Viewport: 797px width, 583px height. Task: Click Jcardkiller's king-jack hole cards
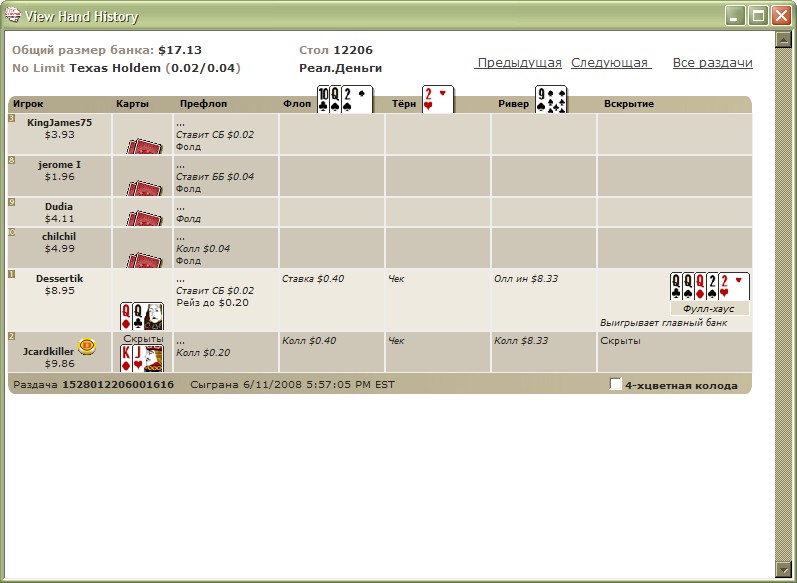coord(142,358)
